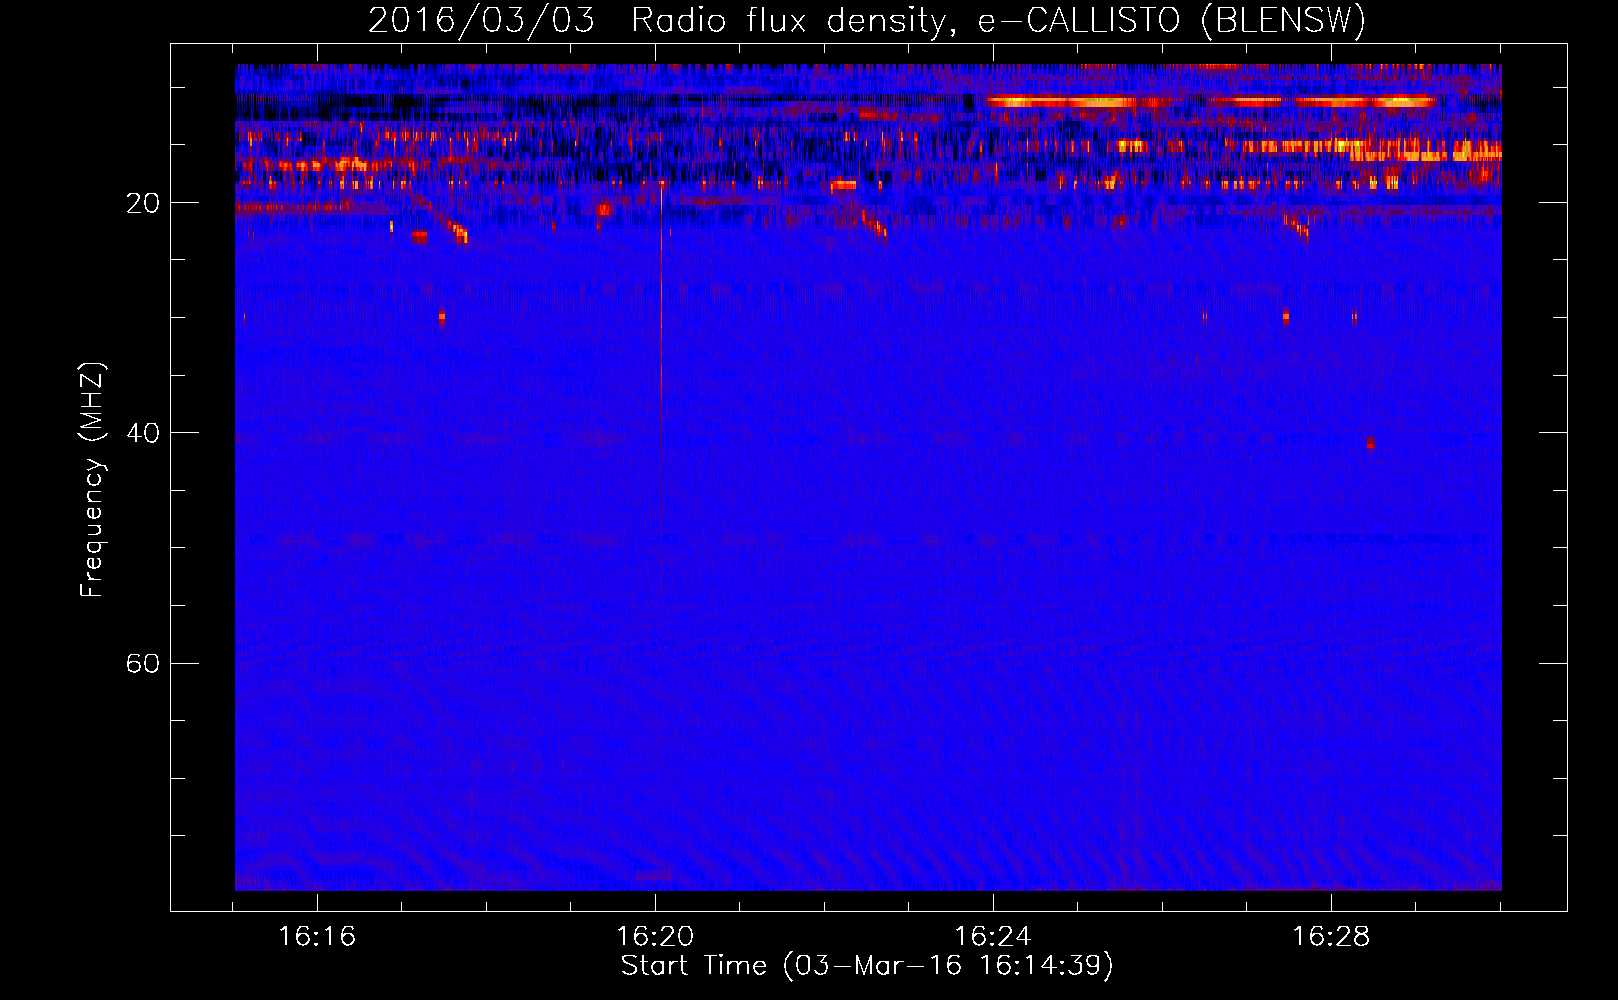Click the '40' frequency tick label

143,433
